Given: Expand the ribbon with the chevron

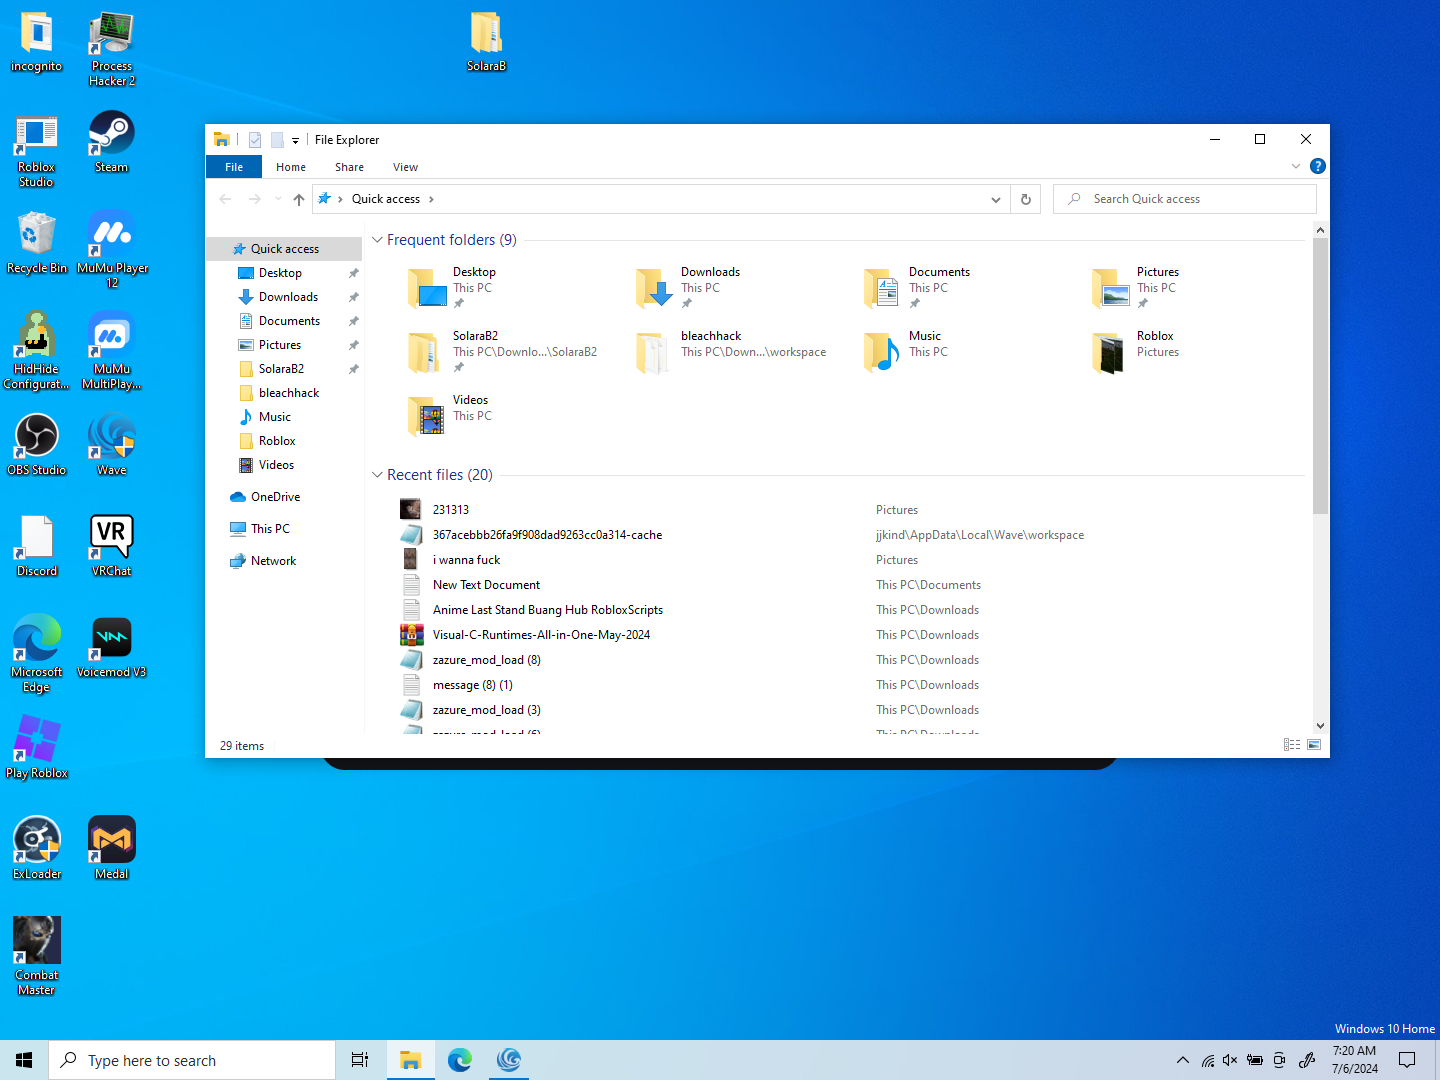Looking at the screenshot, I should click(x=1296, y=166).
